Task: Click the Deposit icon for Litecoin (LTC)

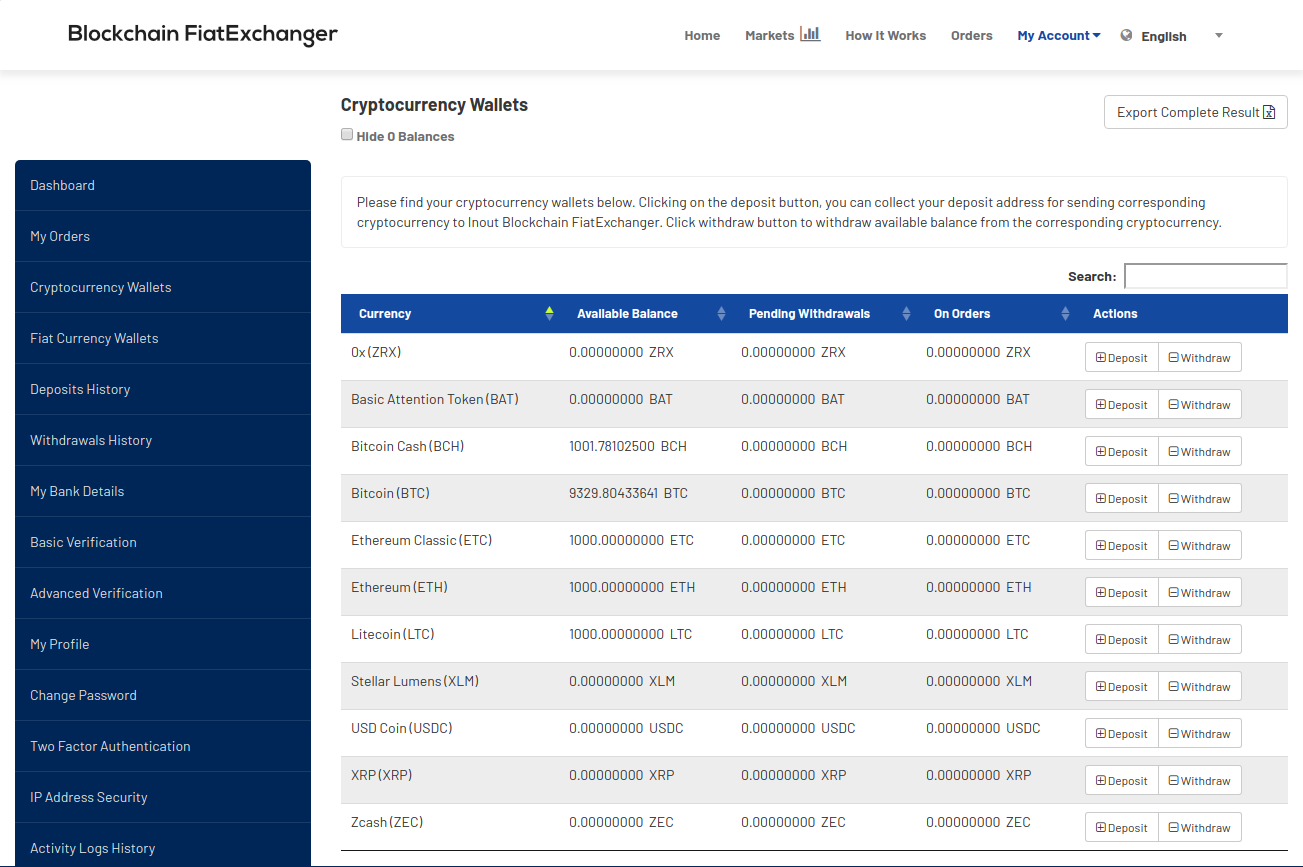Action: 1102,639
